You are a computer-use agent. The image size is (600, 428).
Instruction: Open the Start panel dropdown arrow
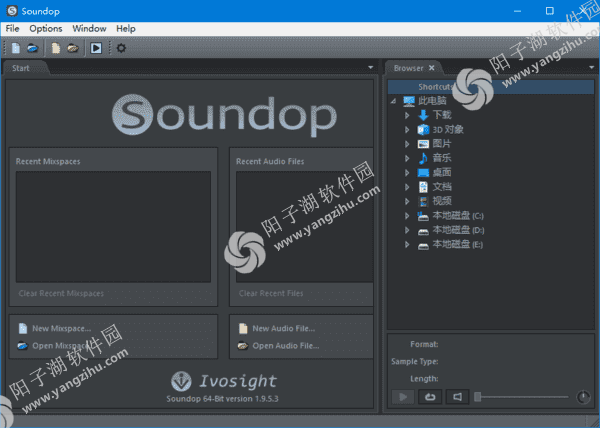(x=370, y=67)
